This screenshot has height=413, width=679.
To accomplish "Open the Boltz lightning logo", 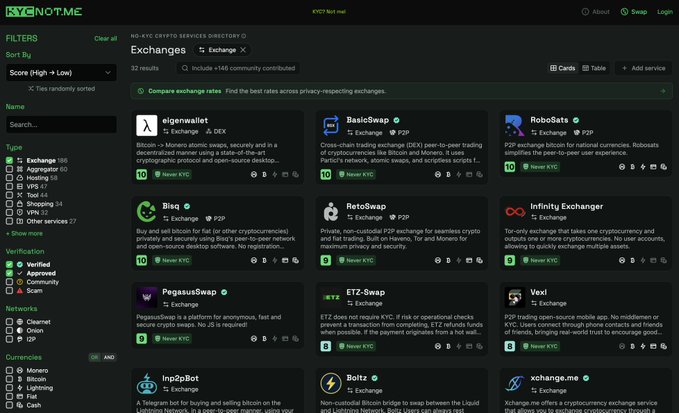I will point(330,384).
